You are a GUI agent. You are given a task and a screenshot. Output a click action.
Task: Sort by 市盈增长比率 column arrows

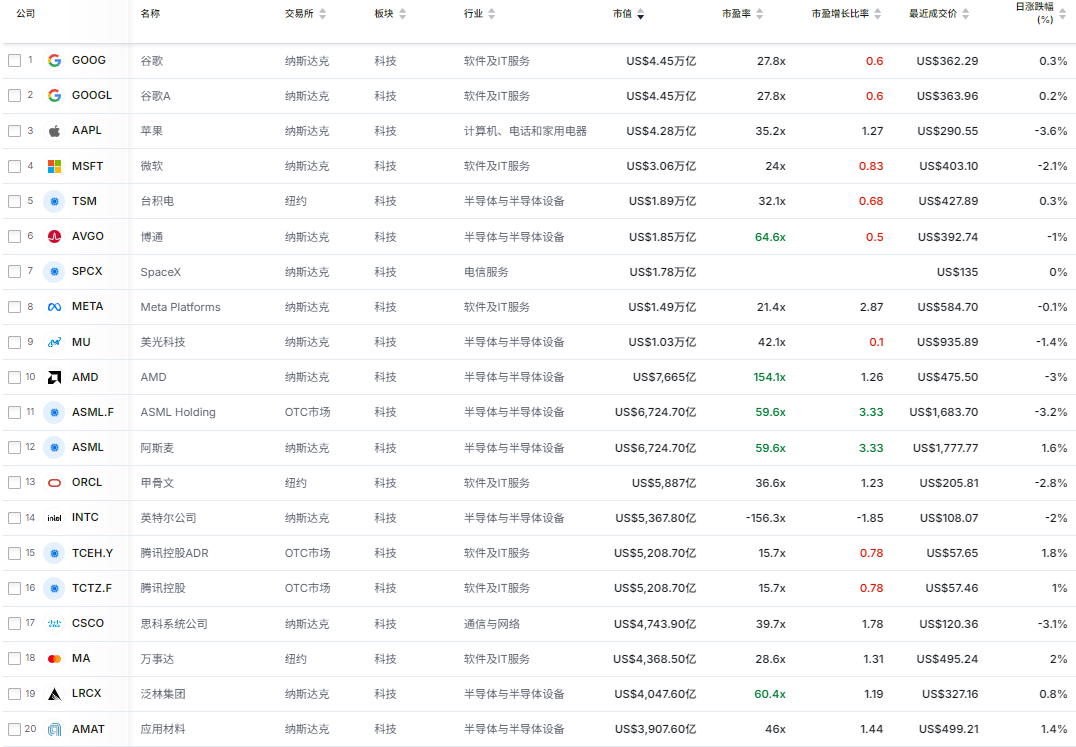point(878,14)
